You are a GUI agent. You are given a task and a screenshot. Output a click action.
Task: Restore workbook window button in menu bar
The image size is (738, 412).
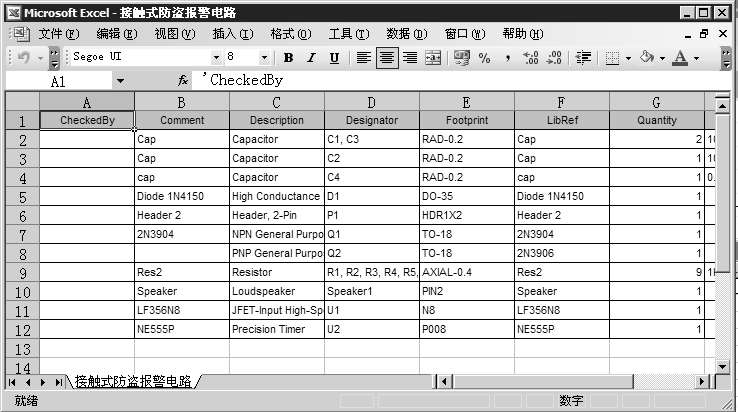pos(704,33)
